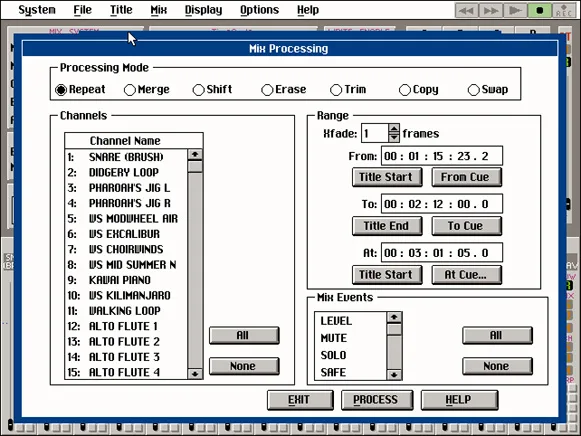Select channel 9 KAWAI PIANO
Image resolution: width=581 pixels, height=436 pixels.
[126, 280]
